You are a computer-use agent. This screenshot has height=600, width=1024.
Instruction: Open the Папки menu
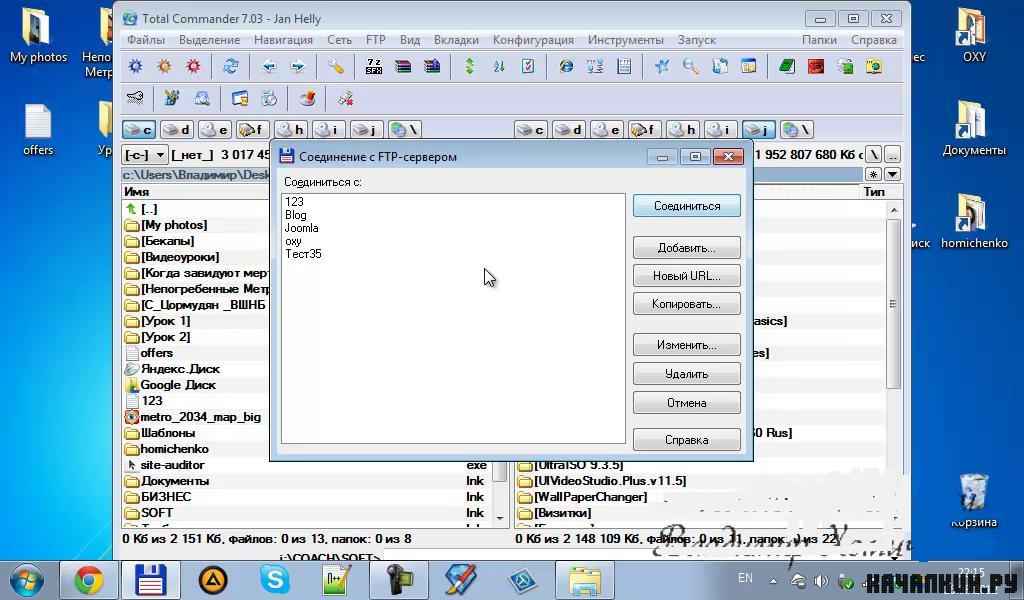(819, 40)
